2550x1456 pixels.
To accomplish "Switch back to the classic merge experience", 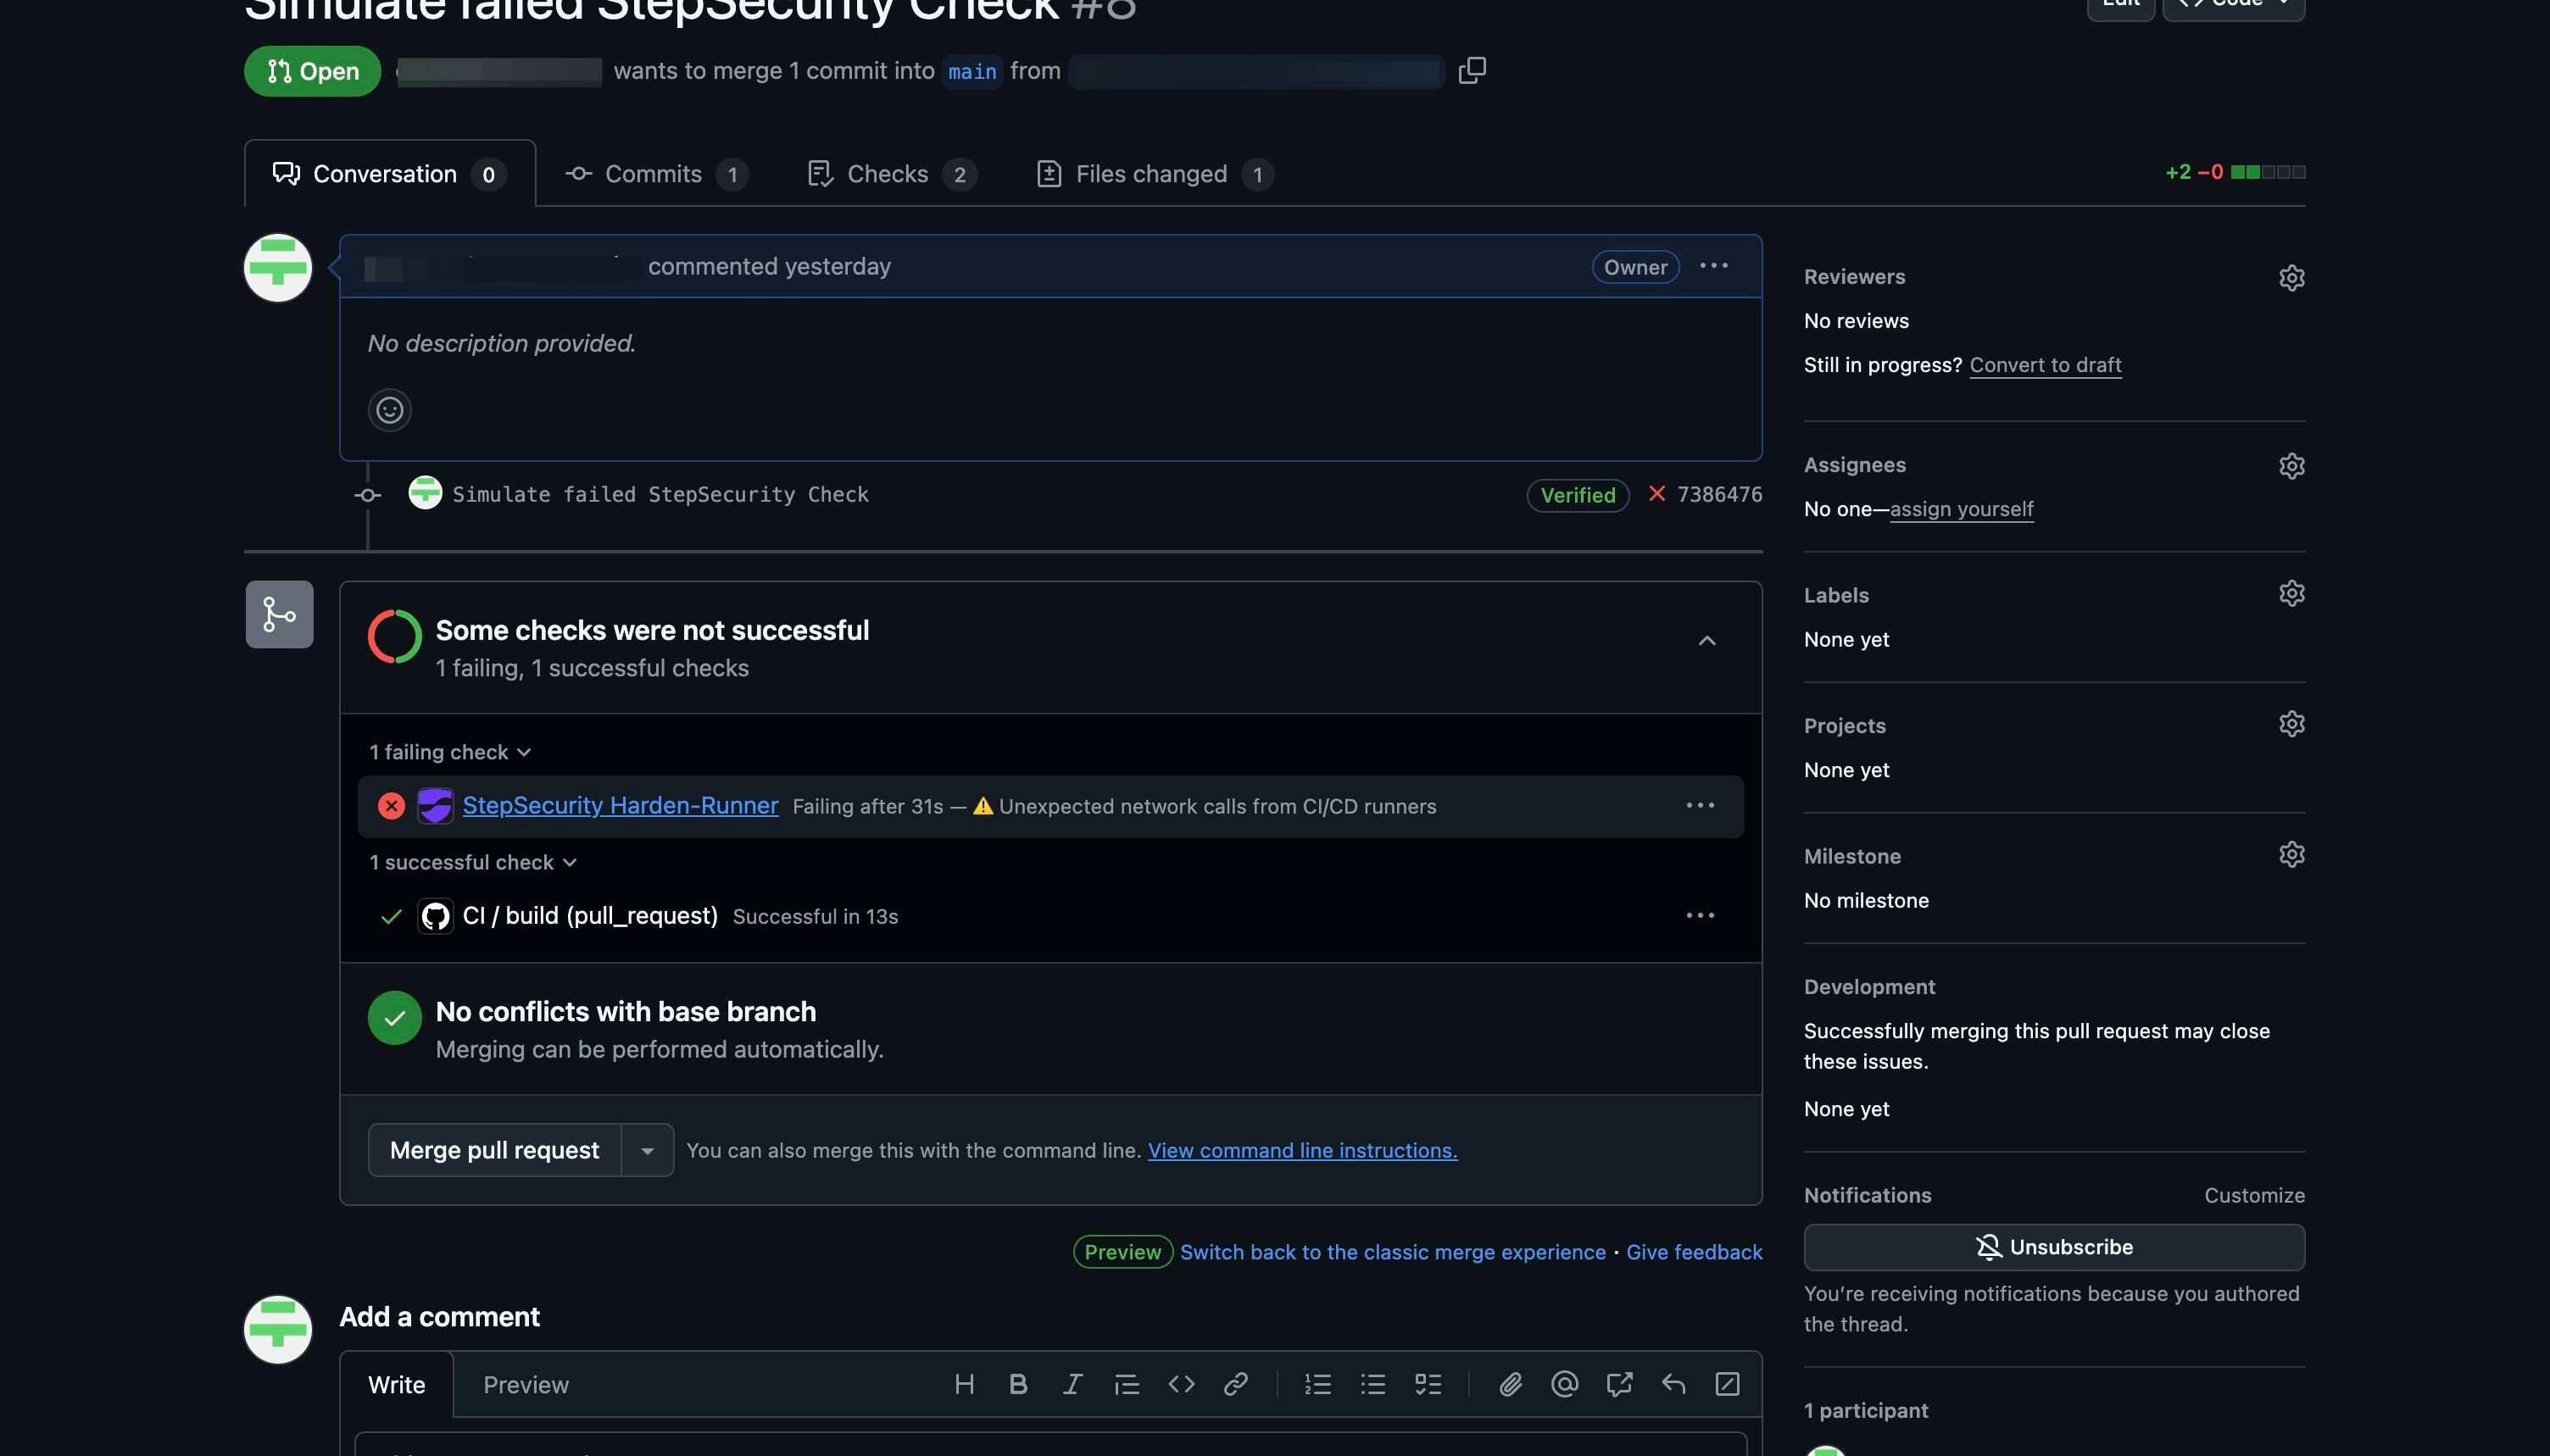I will 1392,1253.
